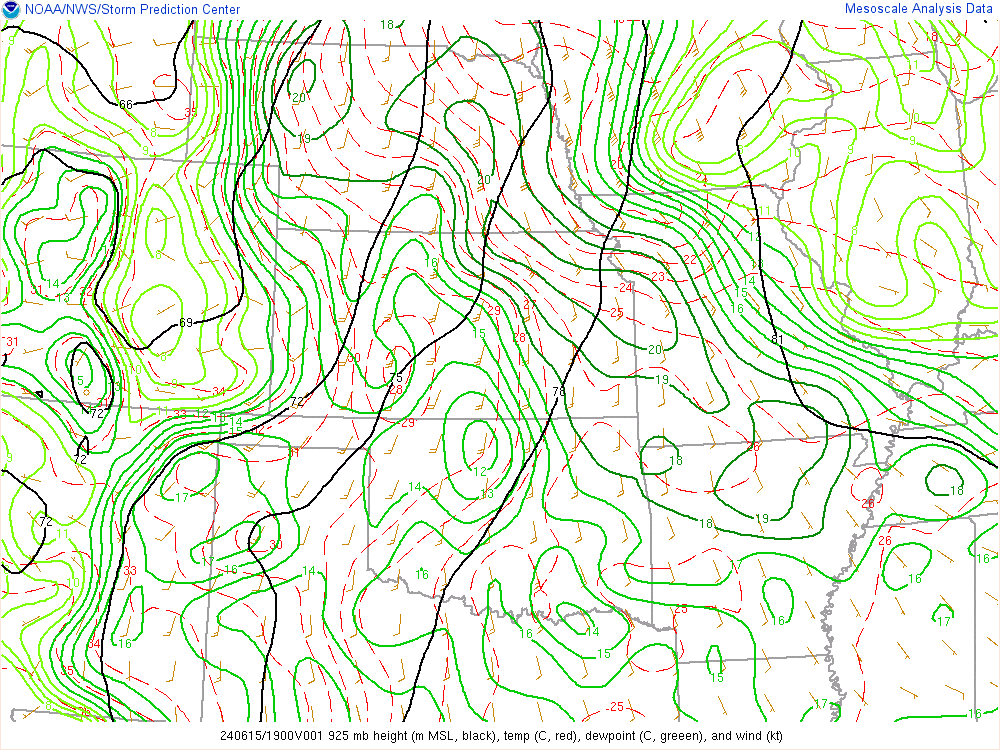Click the green 12 dewpoint label

point(480,471)
